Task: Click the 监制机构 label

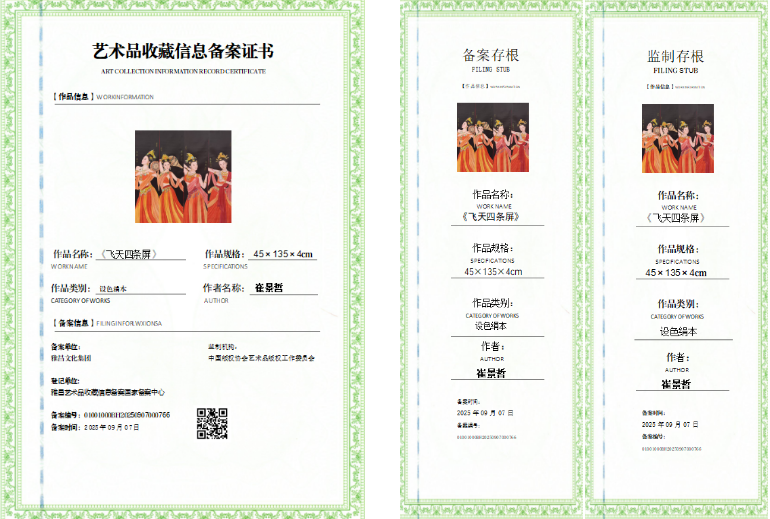Action: [x=222, y=347]
